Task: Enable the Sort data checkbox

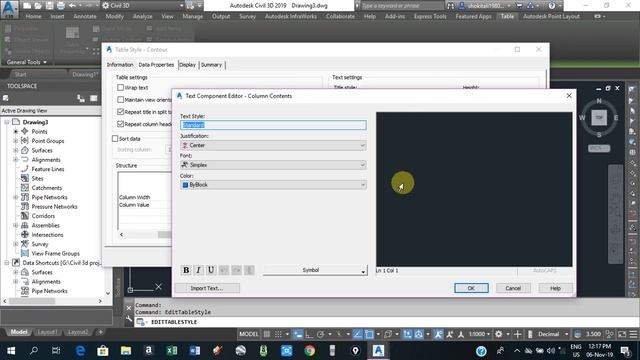Action: coord(115,139)
